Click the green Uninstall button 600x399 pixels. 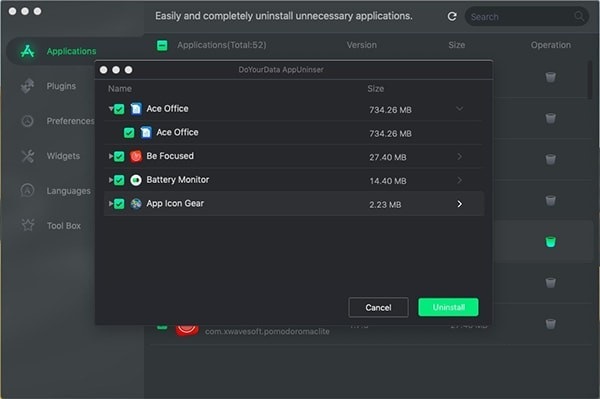[448, 307]
